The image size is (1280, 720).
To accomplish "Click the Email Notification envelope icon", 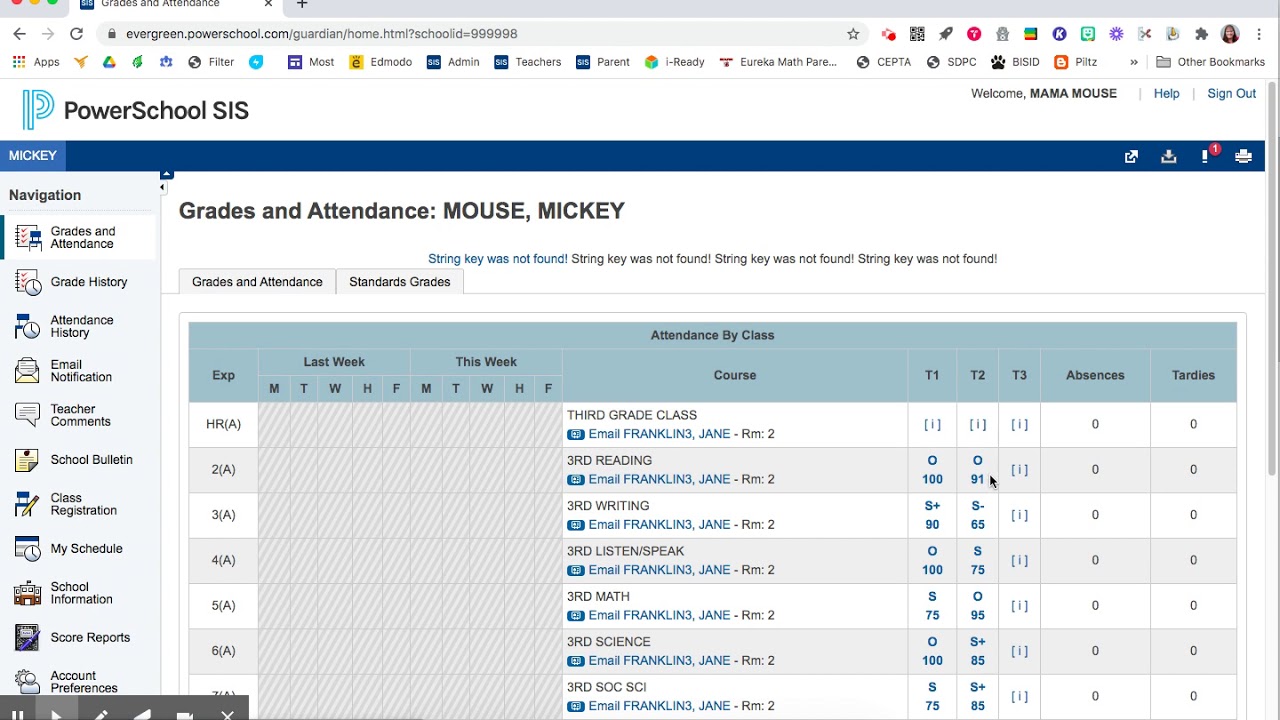I will 28,371.
